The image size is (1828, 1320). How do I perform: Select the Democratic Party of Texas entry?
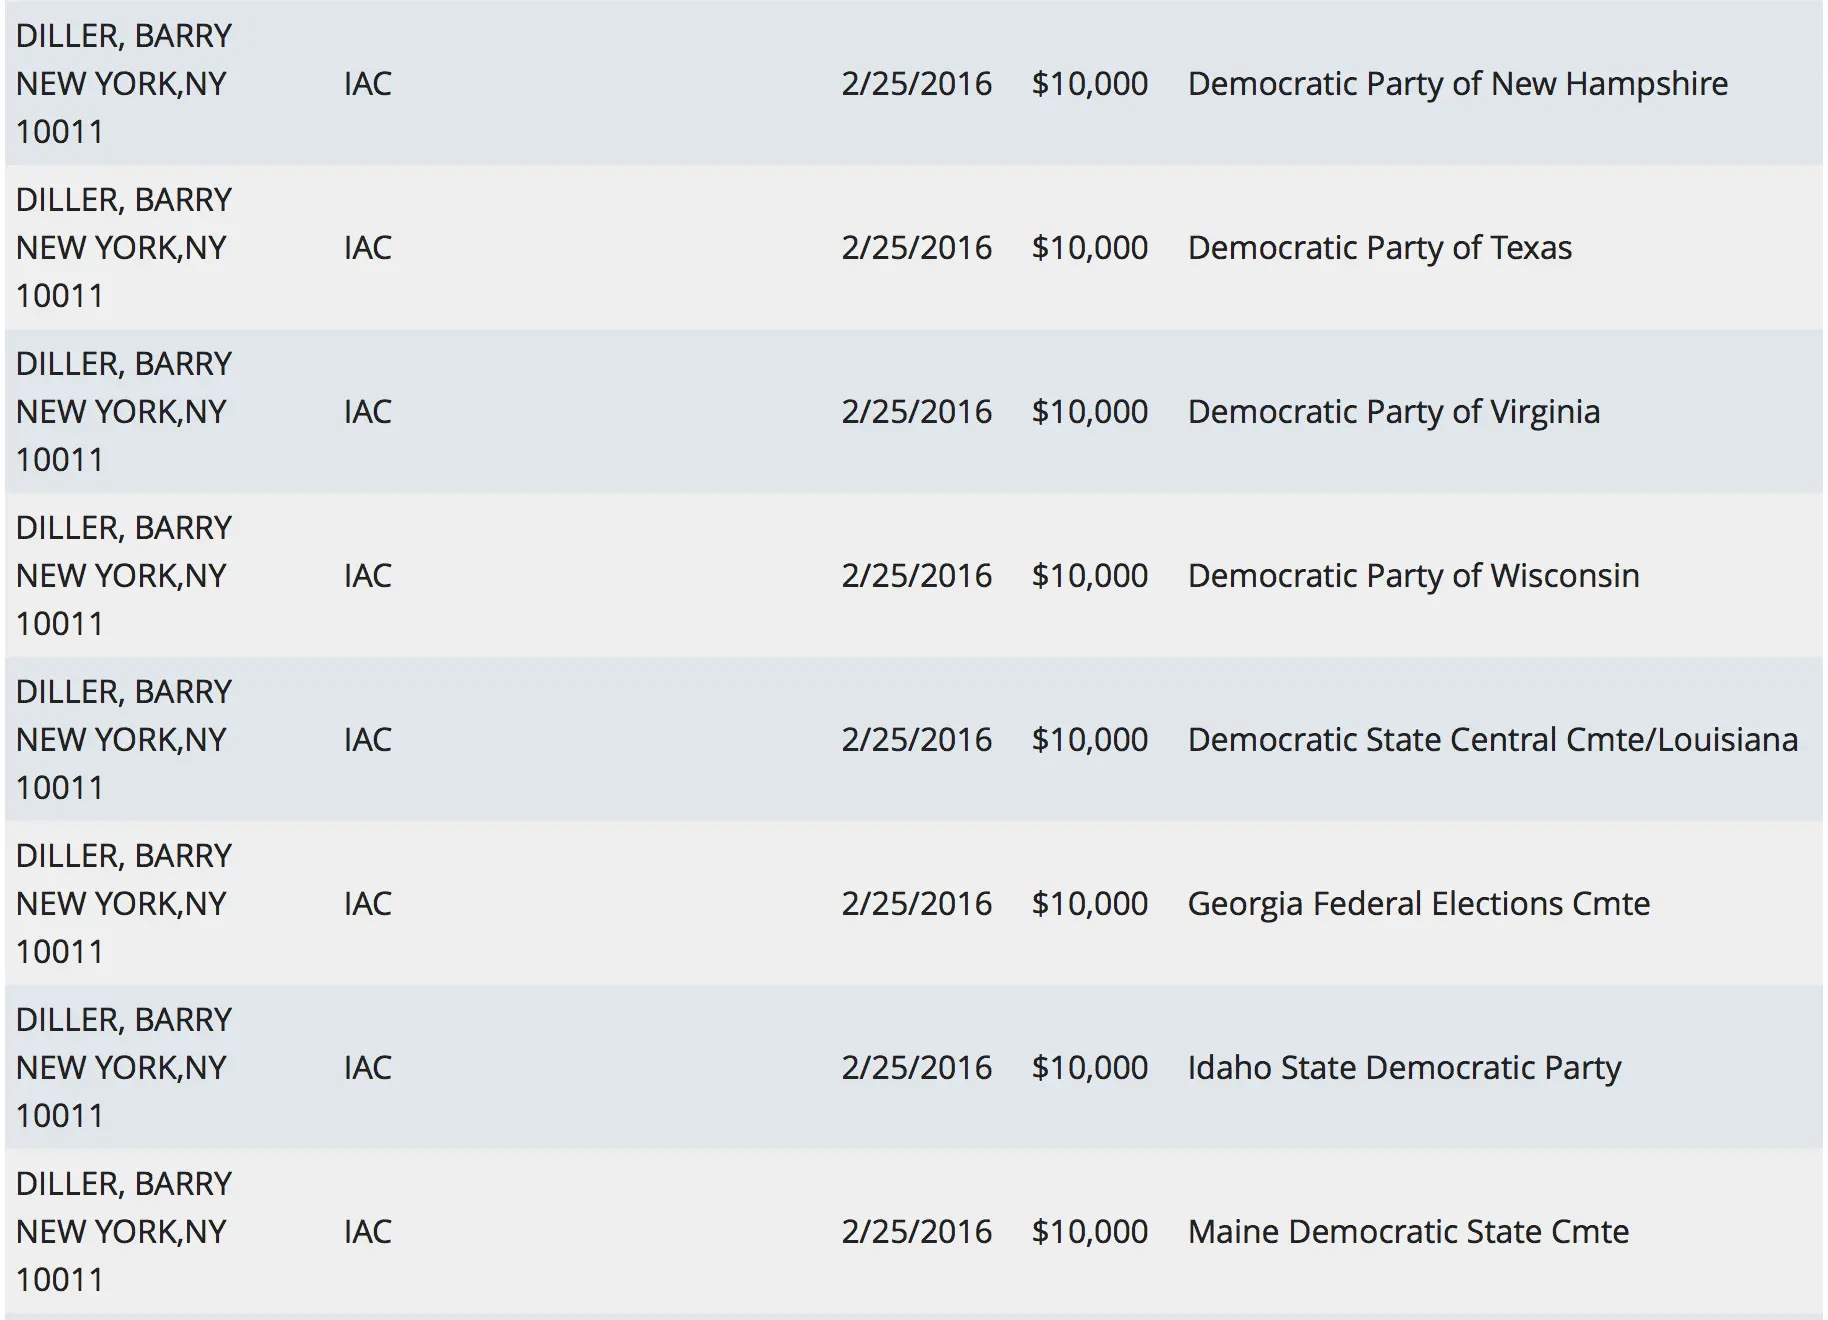(x=1379, y=248)
